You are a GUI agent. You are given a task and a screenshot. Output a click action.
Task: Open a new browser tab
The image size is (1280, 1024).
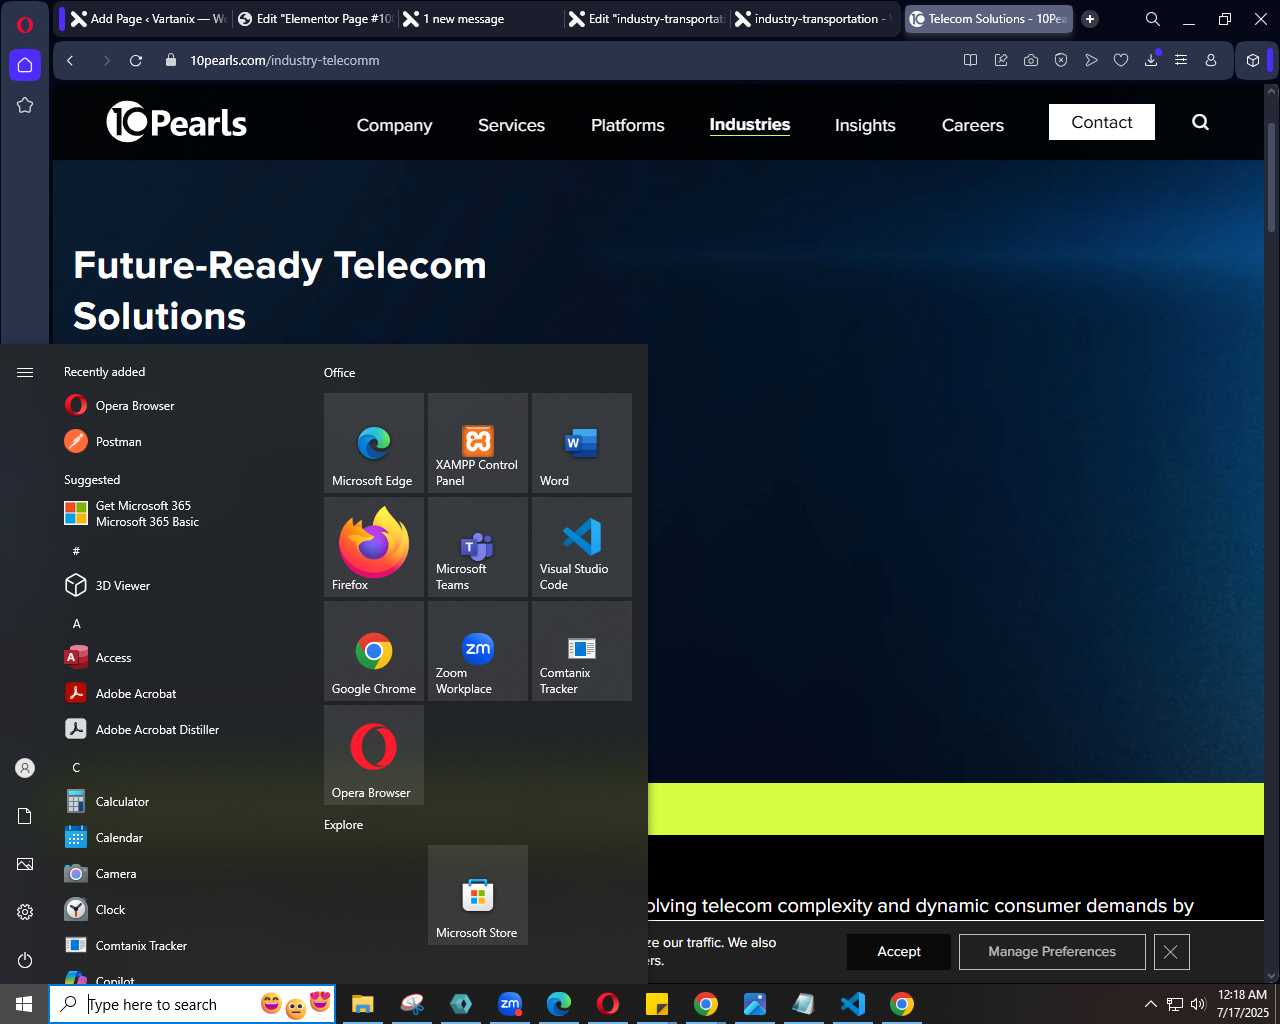1090,19
